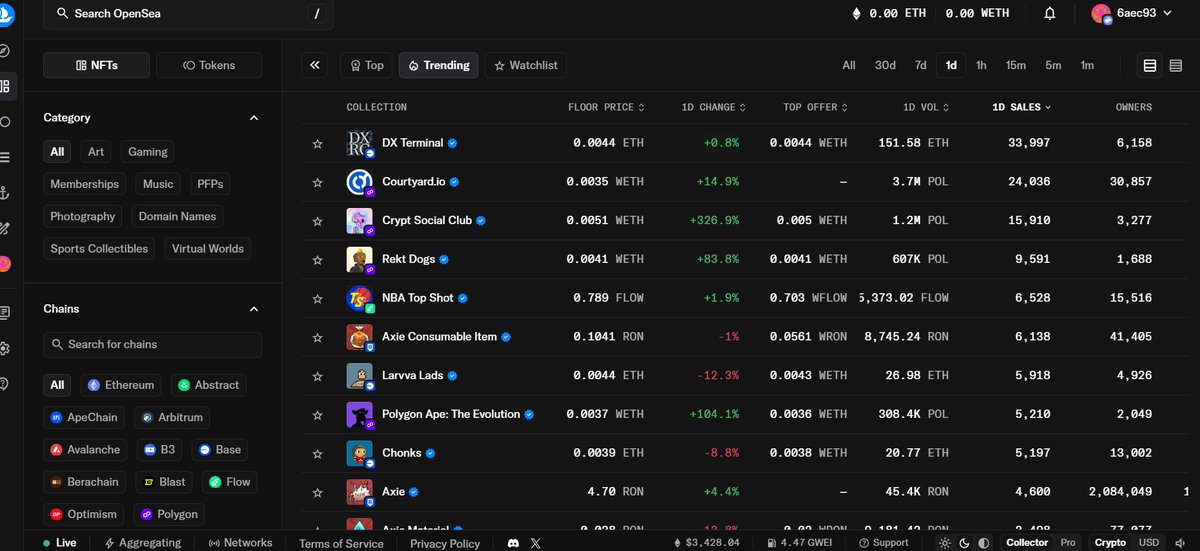Filter by Polygon chain
Image resolution: width=1200 pixels, height=551 pixels.
[x=167, y=514]
